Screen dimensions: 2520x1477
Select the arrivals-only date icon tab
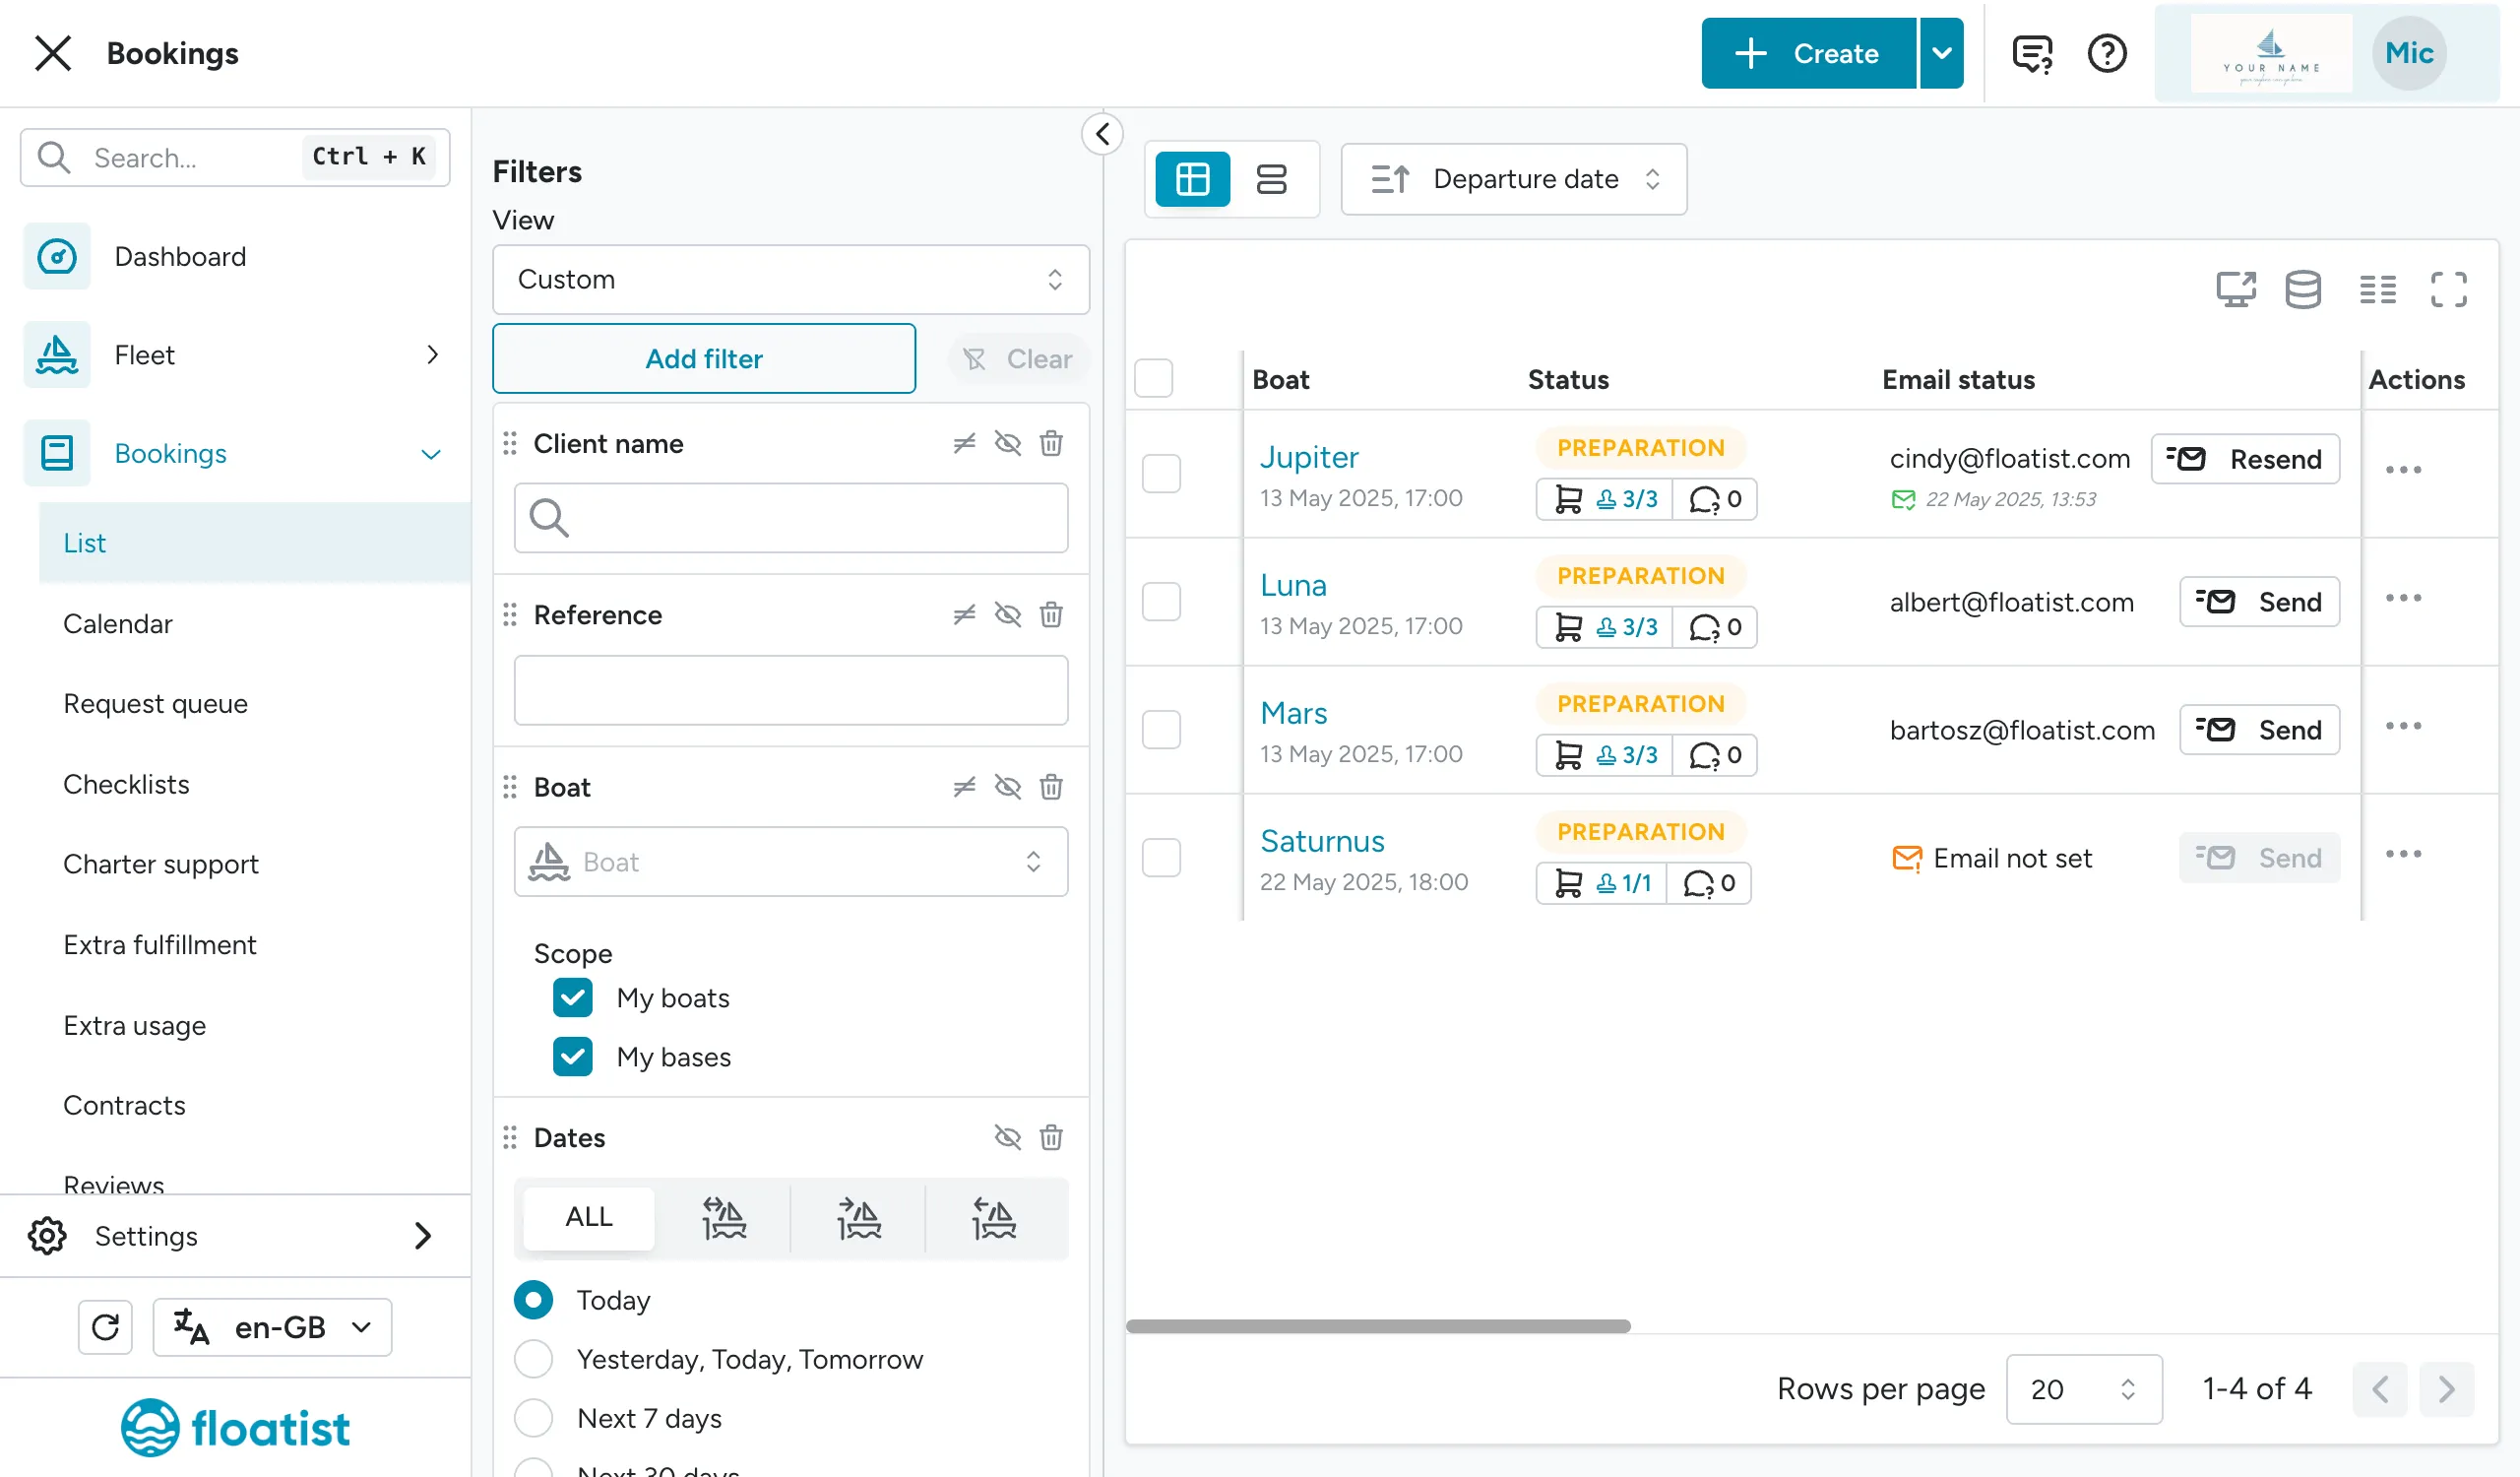click(993, 1217)
